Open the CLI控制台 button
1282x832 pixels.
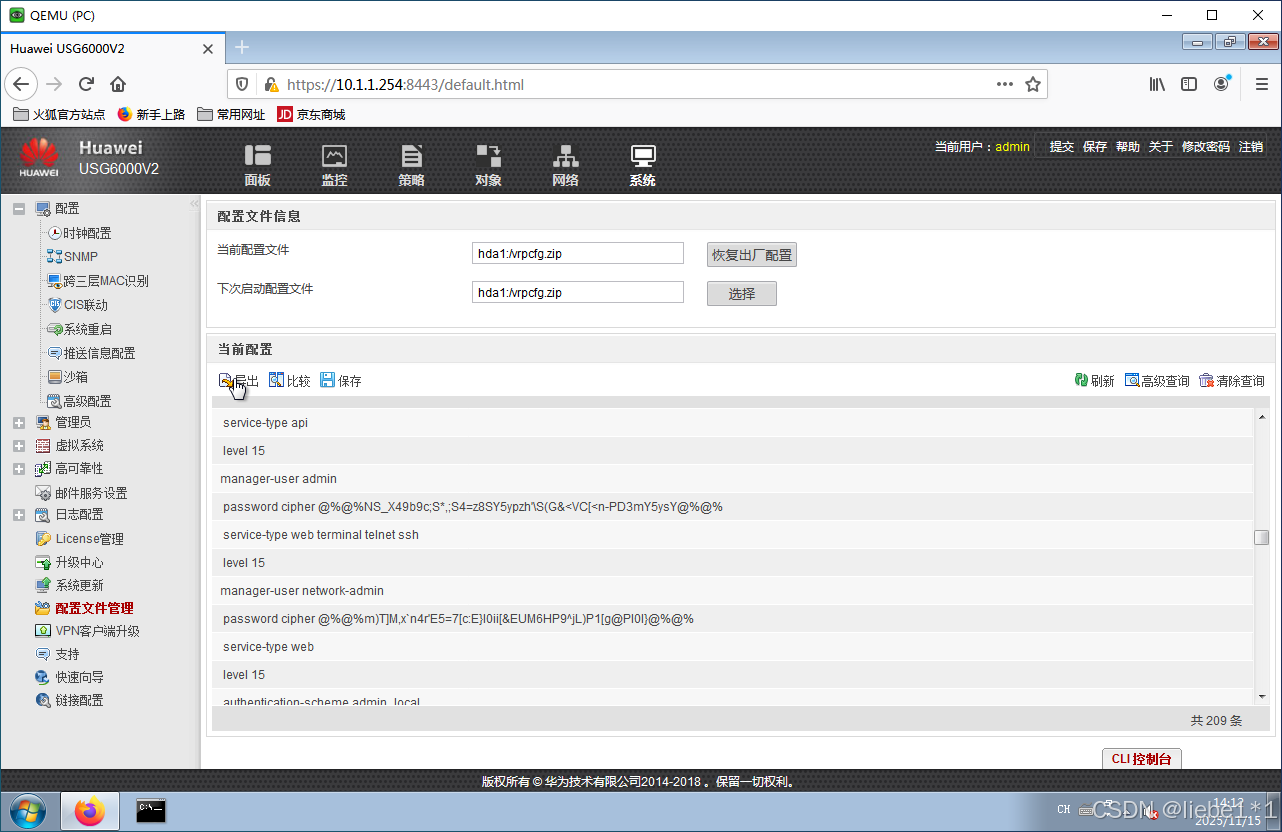(1141, 758)
